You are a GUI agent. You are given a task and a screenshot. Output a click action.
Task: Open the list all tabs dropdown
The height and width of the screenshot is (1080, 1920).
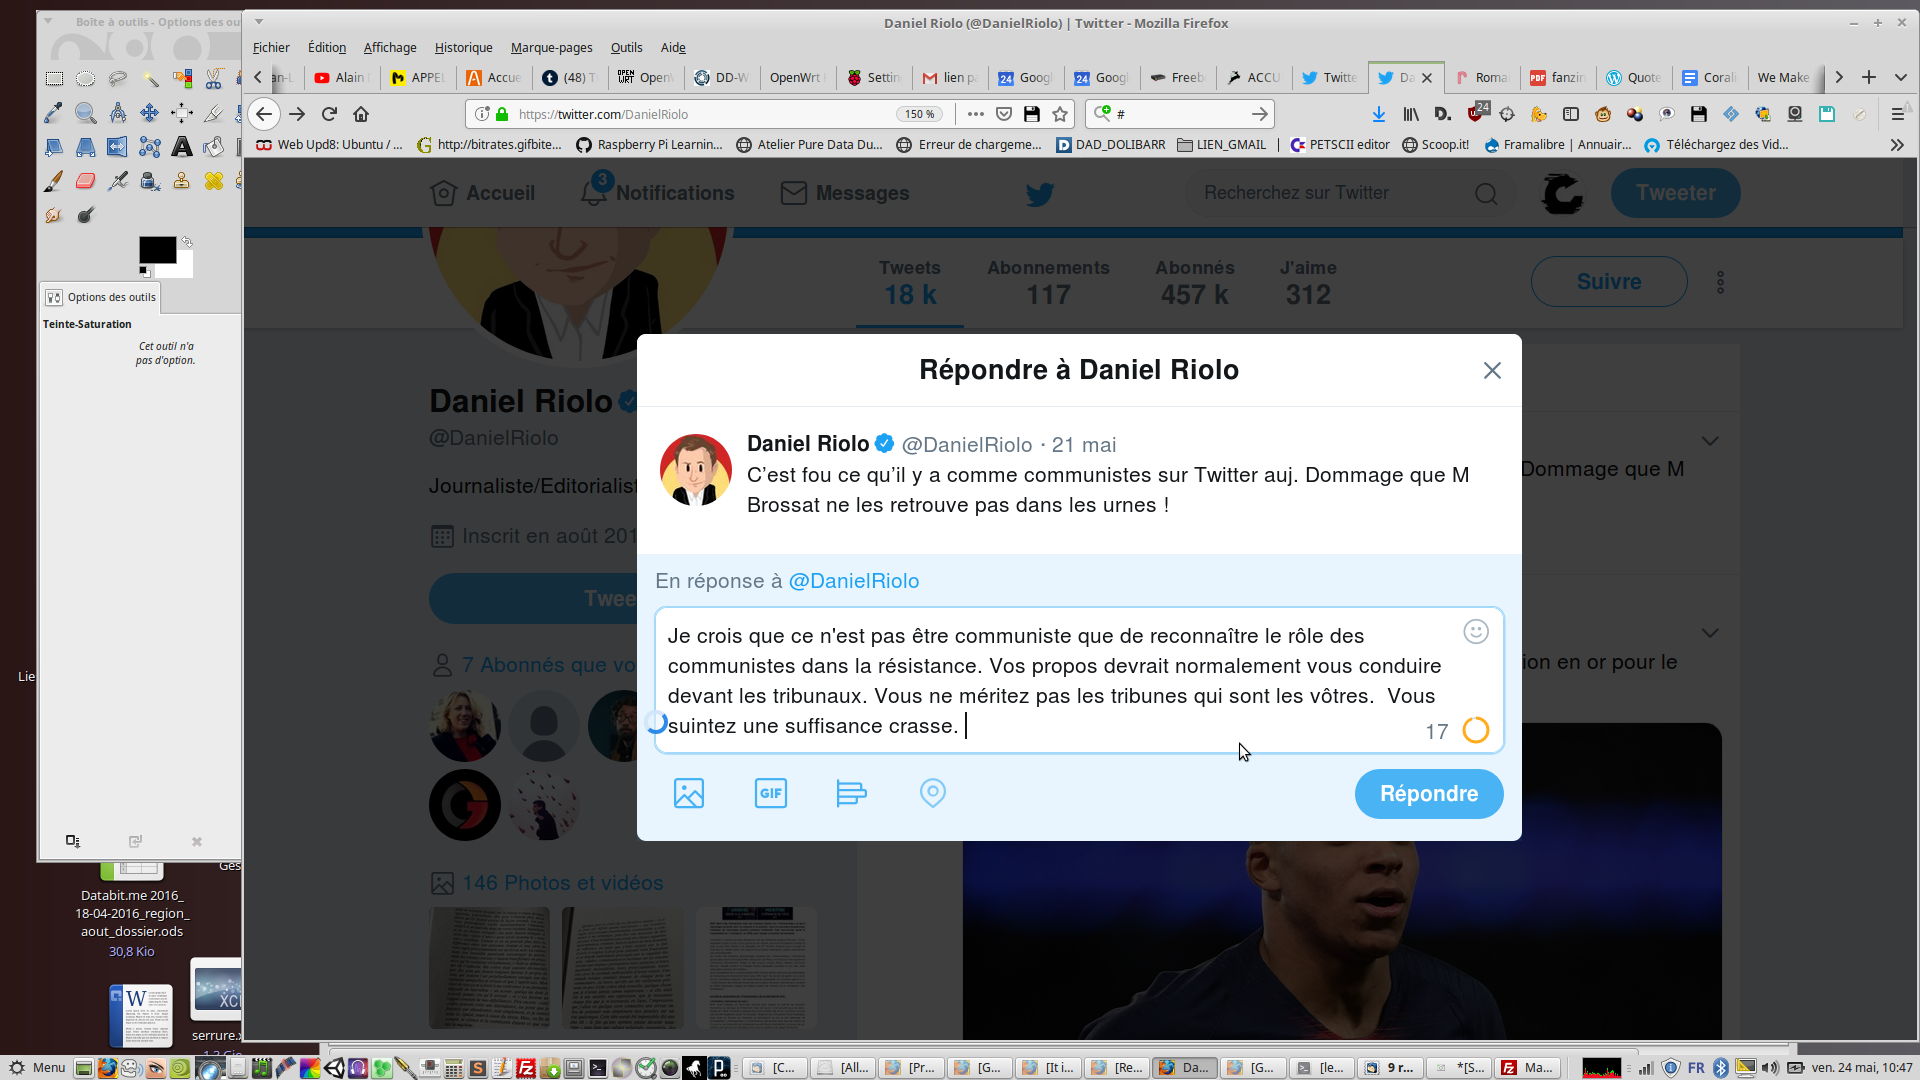1901,77
